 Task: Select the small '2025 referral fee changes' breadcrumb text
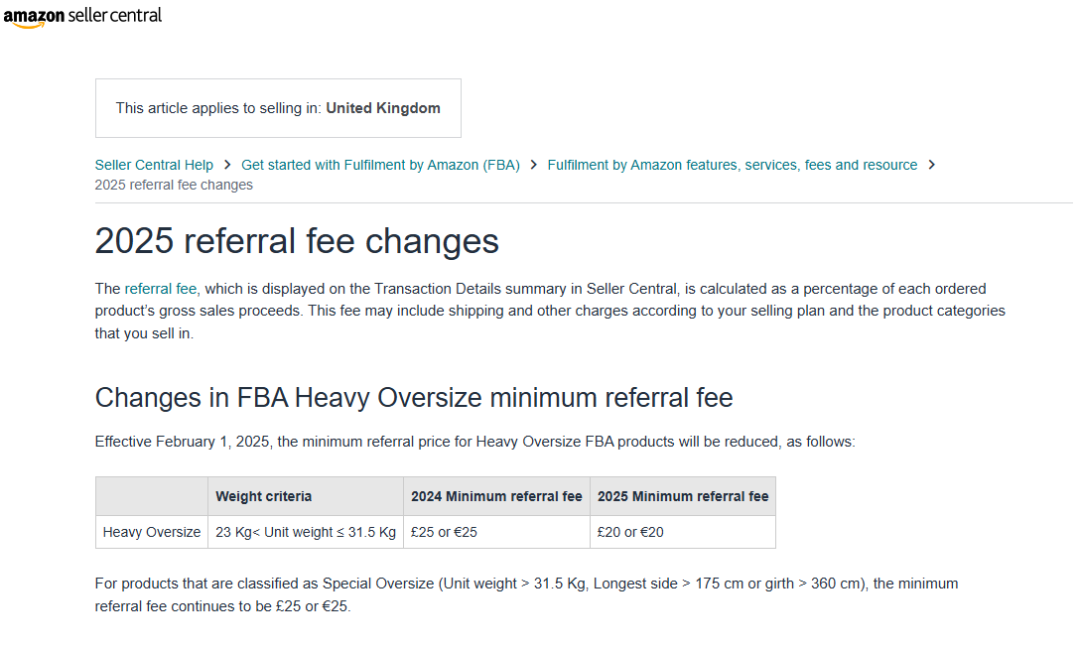[x=174, y=185]
